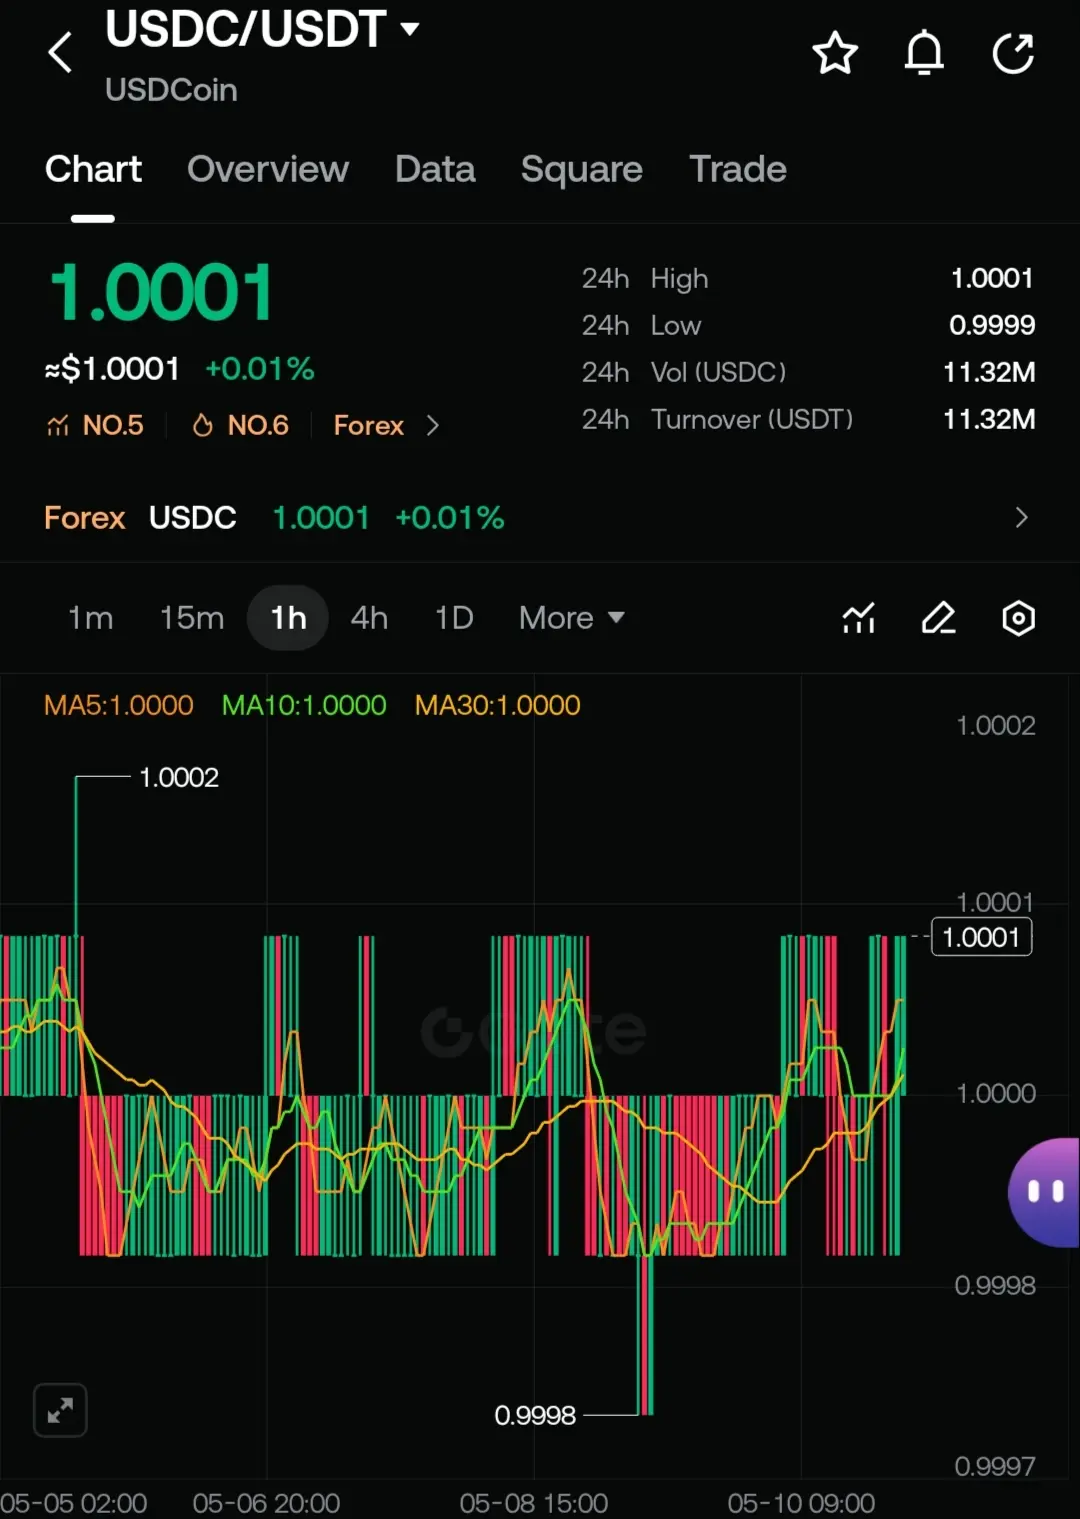Open chart settings hexagon icon
Viewport: 1080px width, 1519px height.
[x=1018, y=618]
